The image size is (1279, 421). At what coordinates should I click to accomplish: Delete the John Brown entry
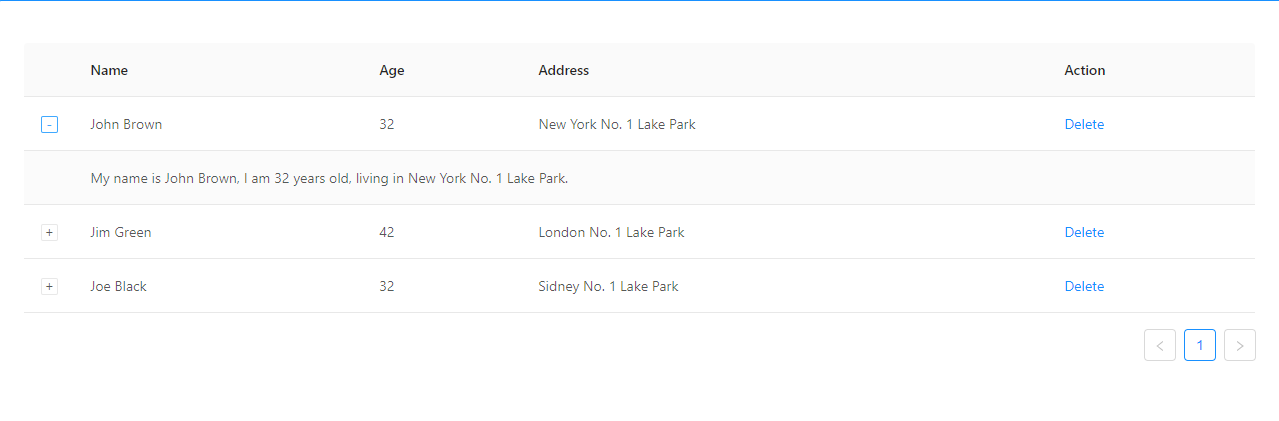pos(1084,125)
